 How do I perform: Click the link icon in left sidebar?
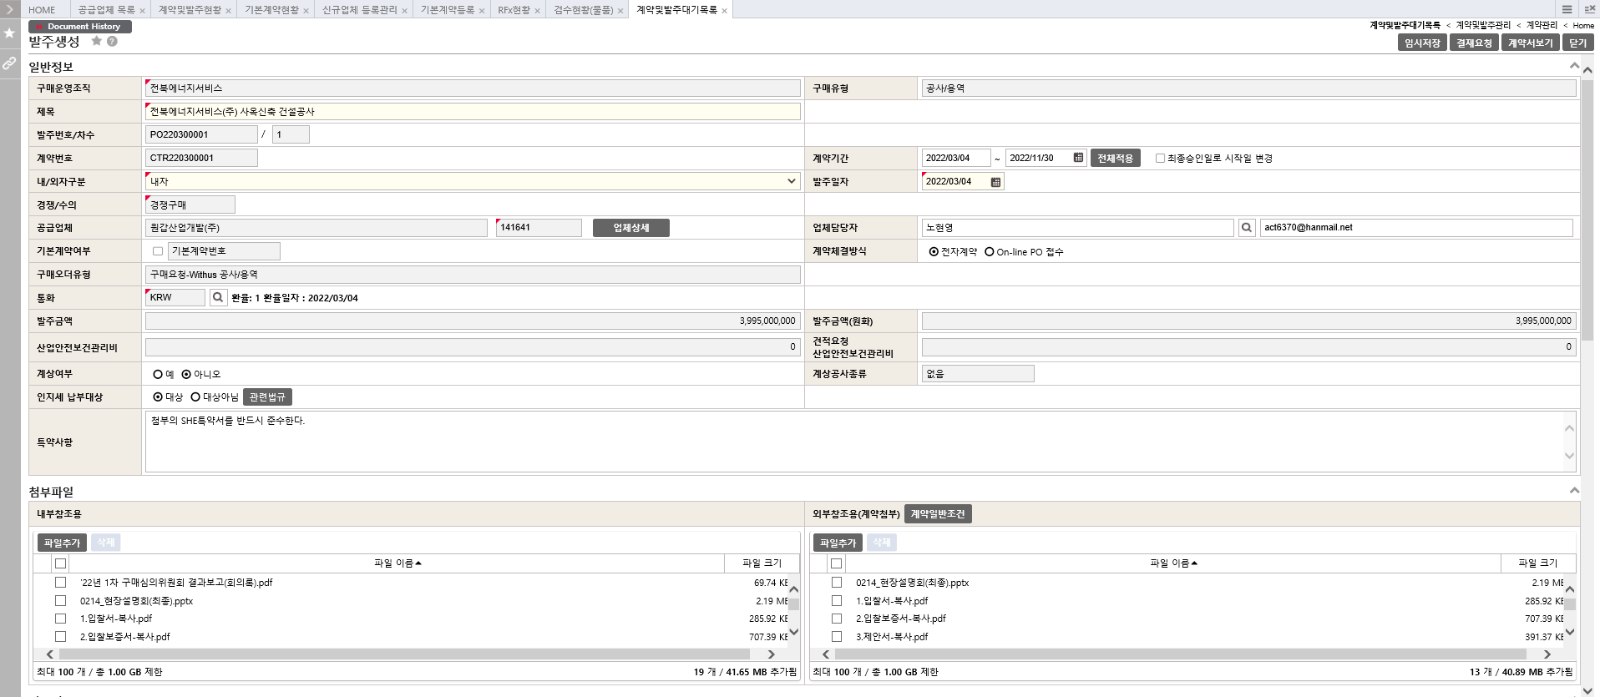point(9,63)
